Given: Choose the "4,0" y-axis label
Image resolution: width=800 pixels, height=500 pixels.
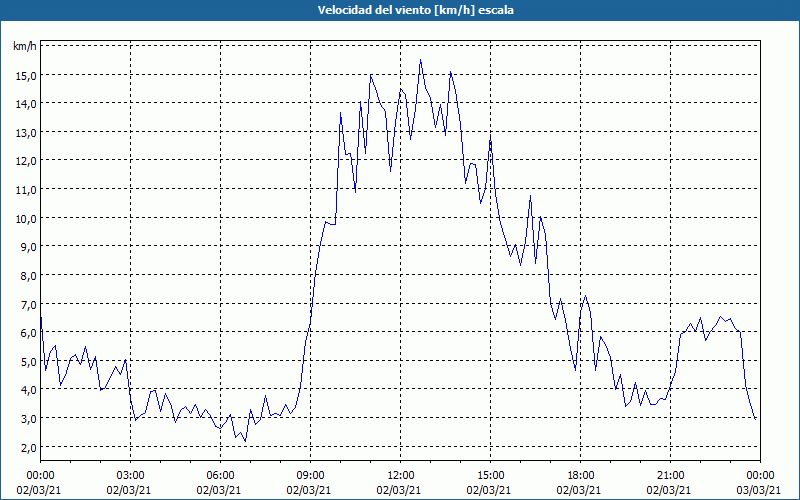Looking at the screenshot, I should pyautogui.click(x=28, y=390).
